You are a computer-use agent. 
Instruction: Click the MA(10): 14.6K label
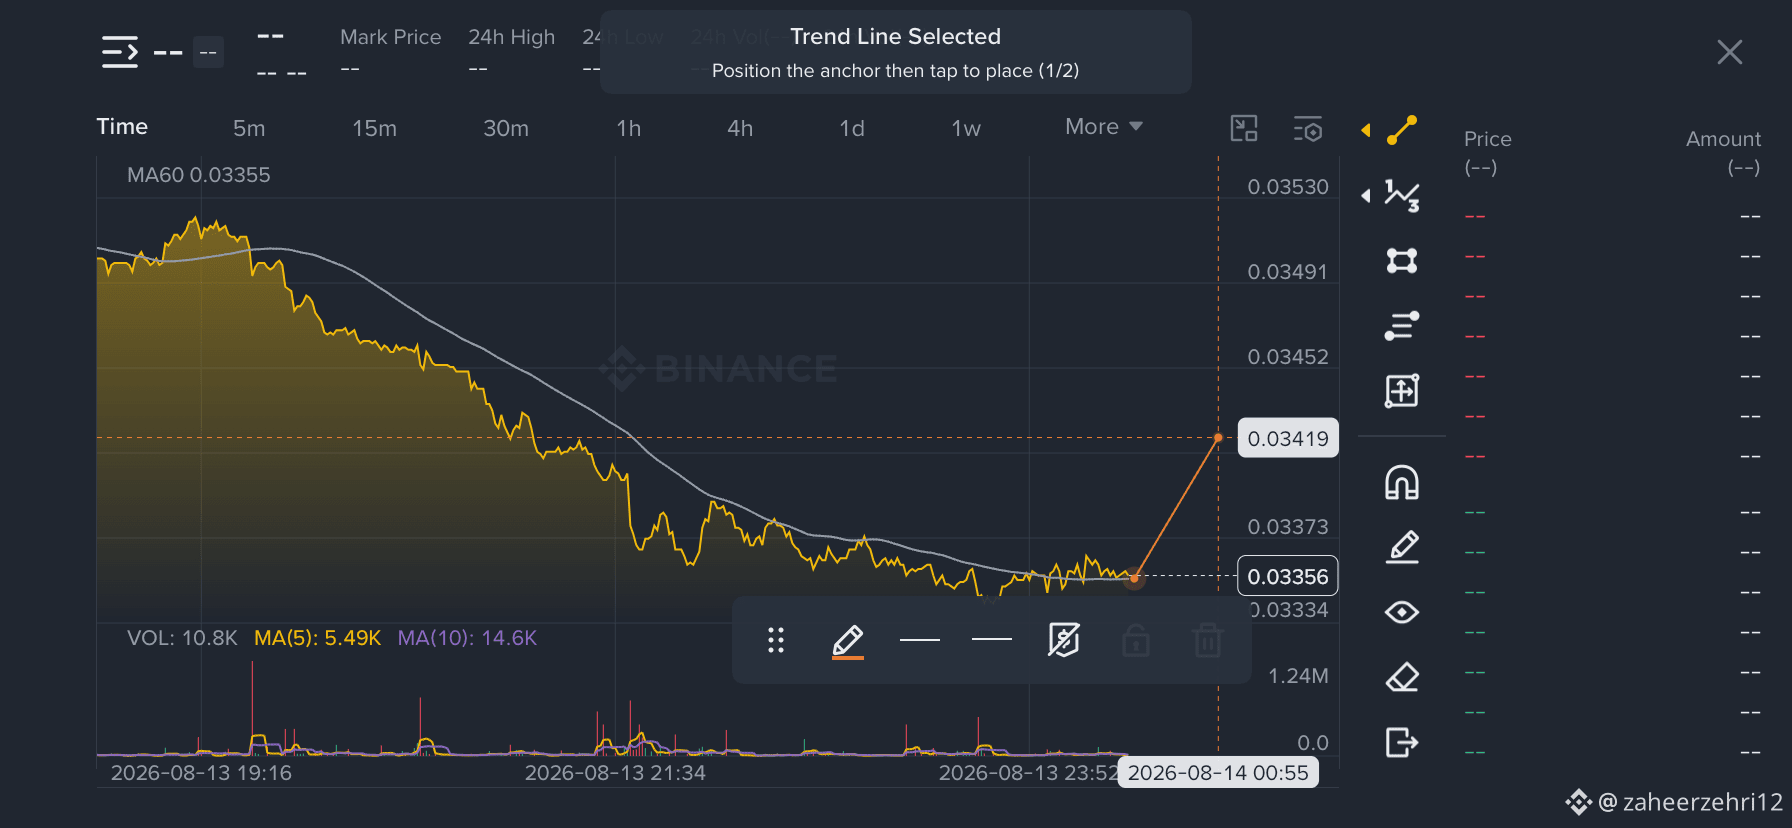click(467, 638)
